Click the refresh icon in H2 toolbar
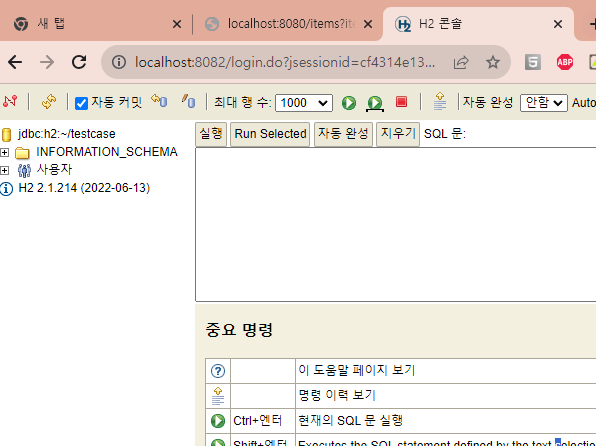 (x=49, y=102)
